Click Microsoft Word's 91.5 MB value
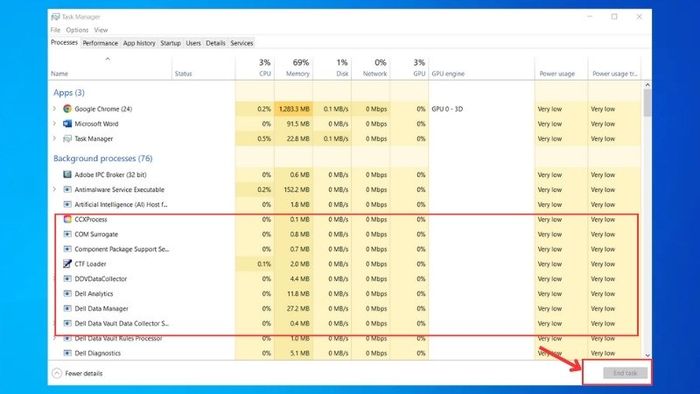This screenshot has width=700, height=394. click(x=298, y=124)
